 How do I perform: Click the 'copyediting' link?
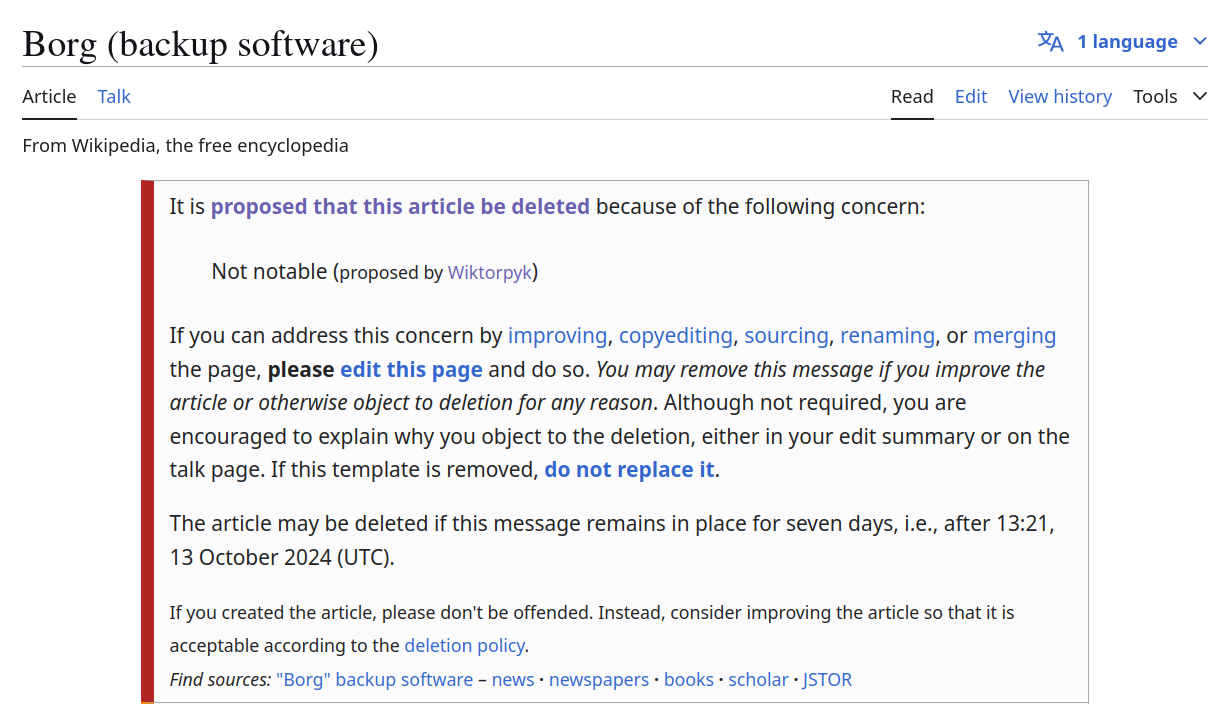click(x=676, y=336)
